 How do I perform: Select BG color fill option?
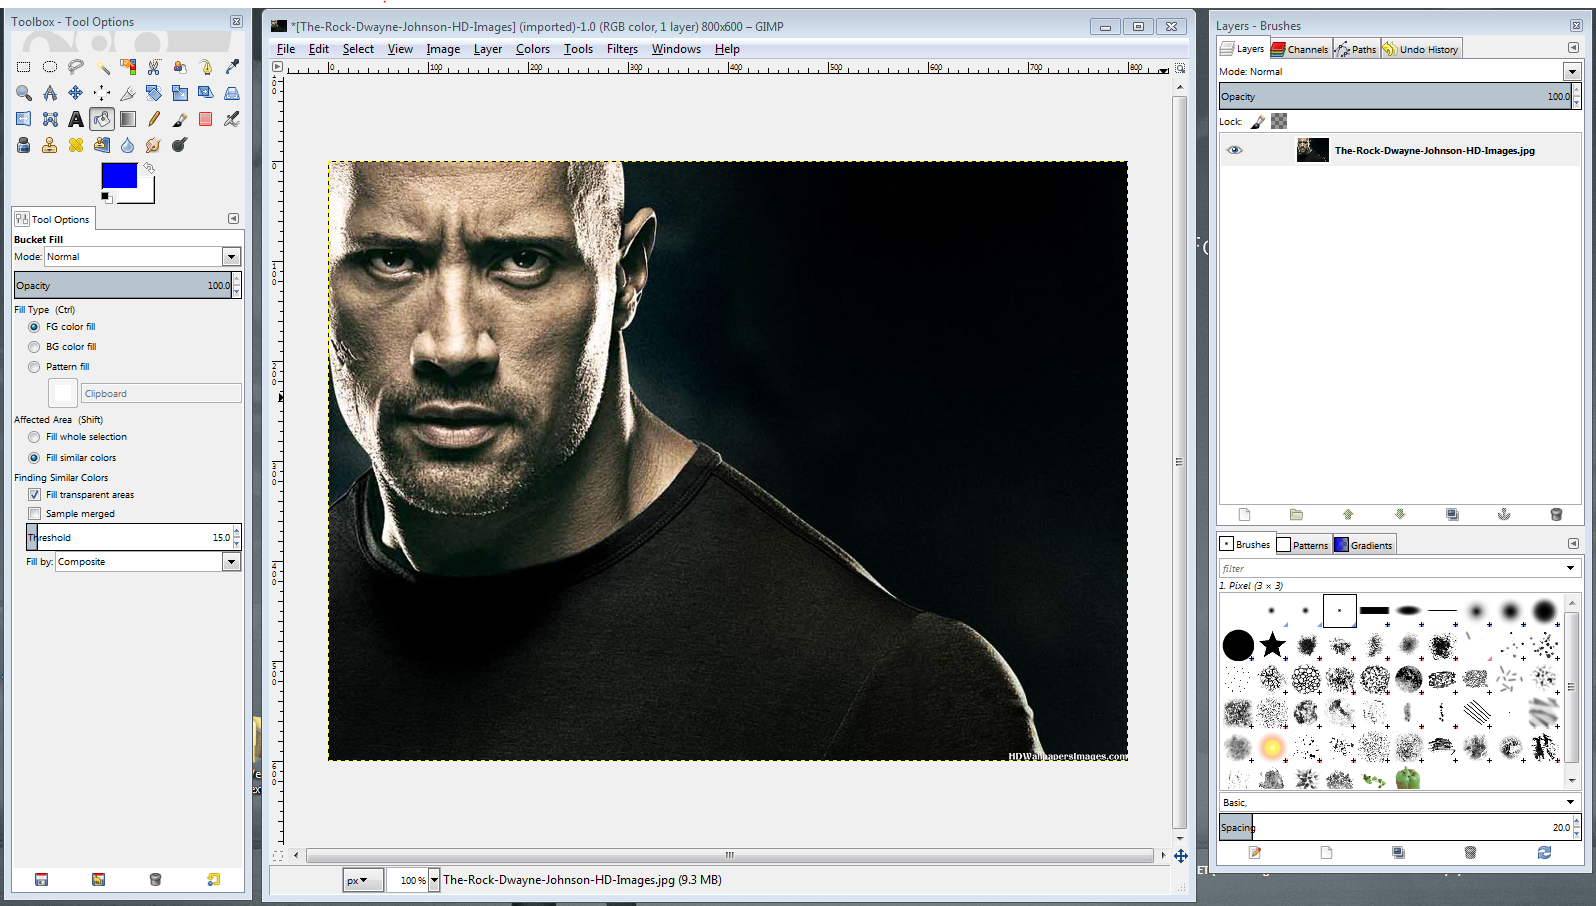(63, 347)
